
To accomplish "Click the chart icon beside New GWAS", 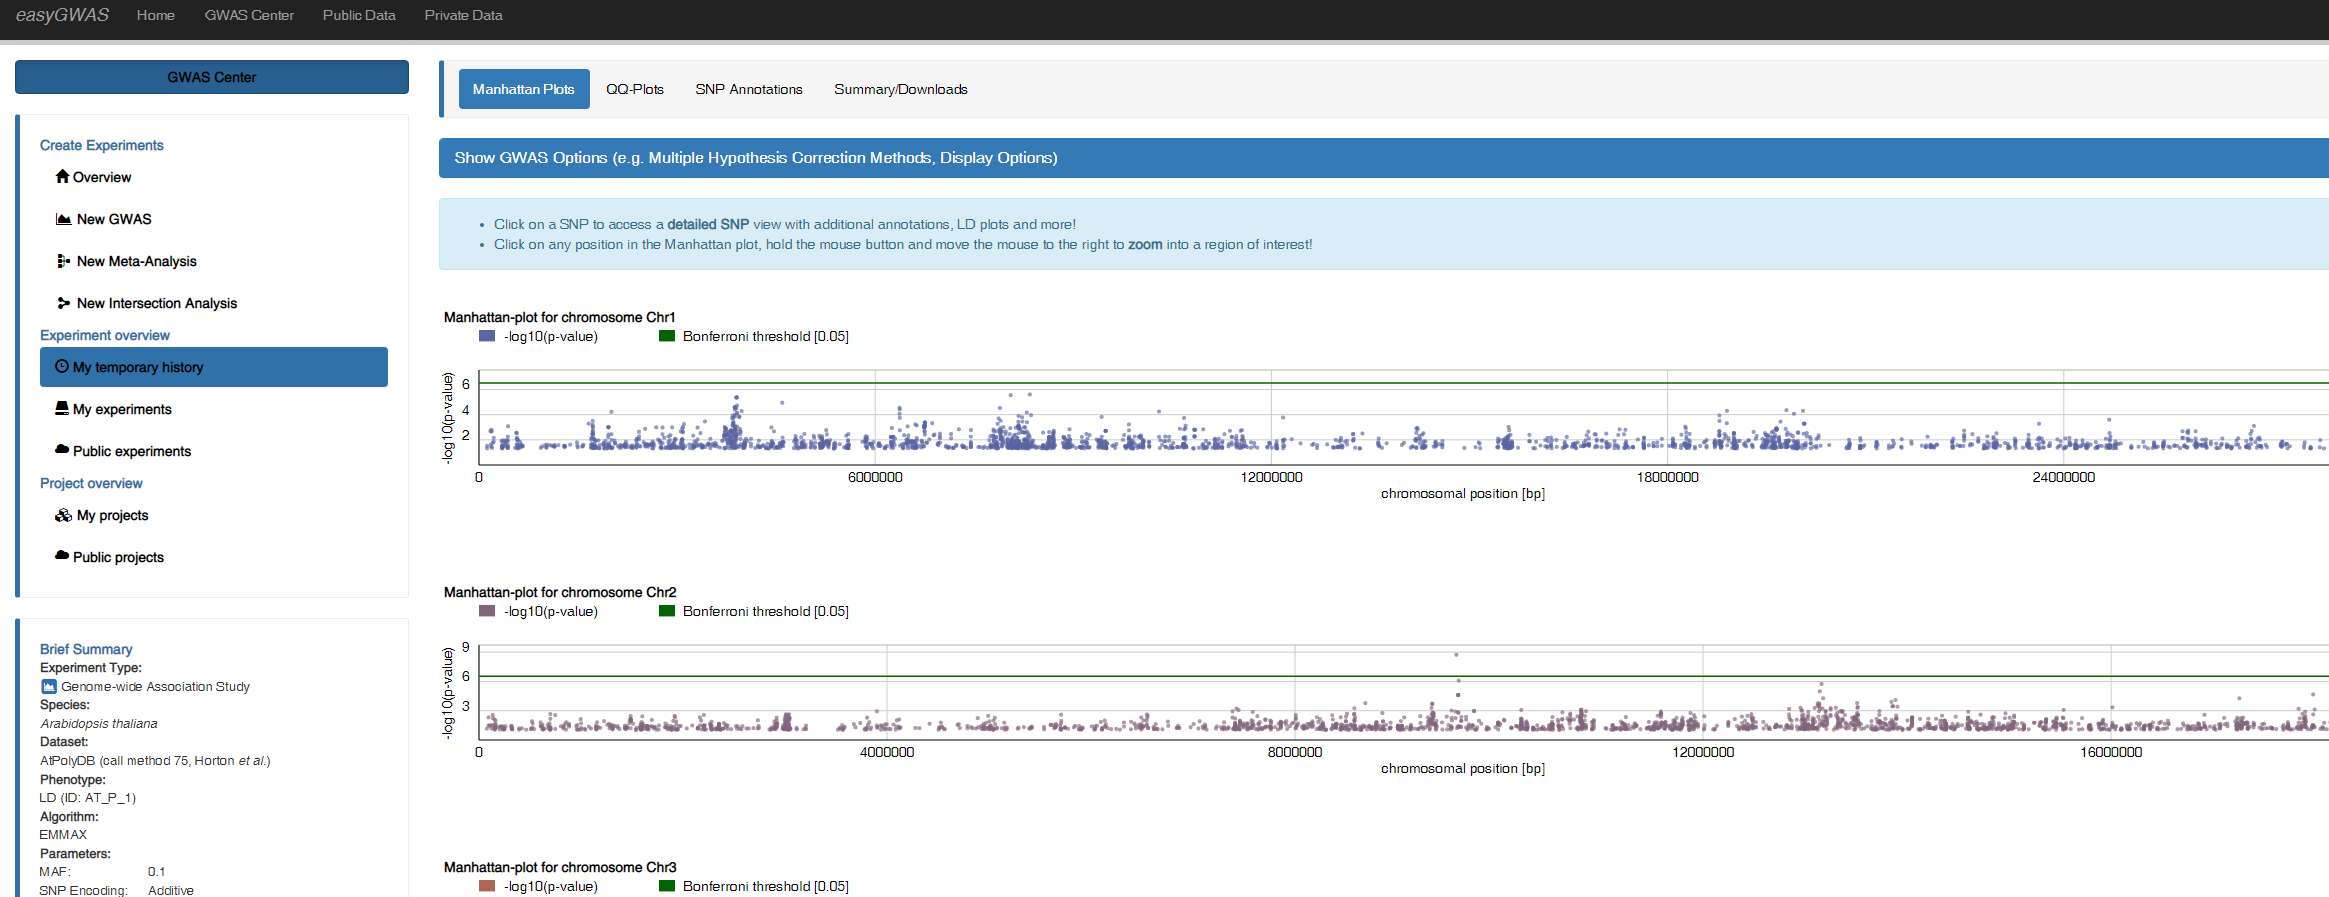I will point(64,219).
